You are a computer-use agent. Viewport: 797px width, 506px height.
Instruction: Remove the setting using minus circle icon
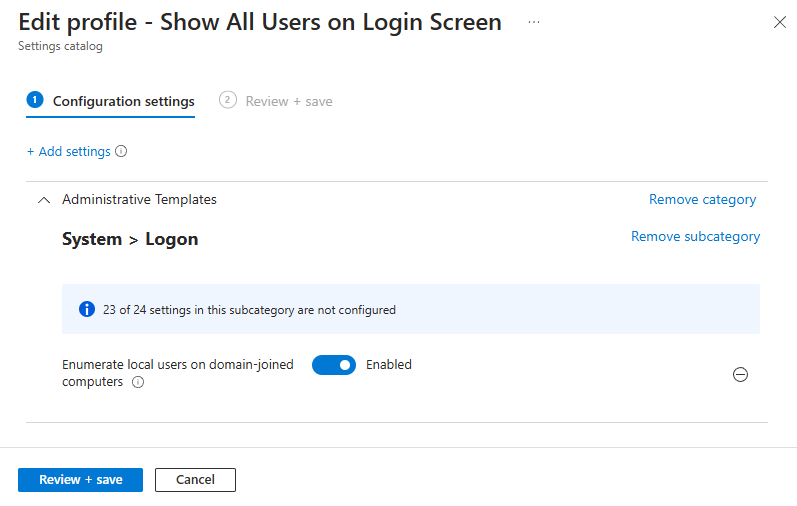[740, 375]
